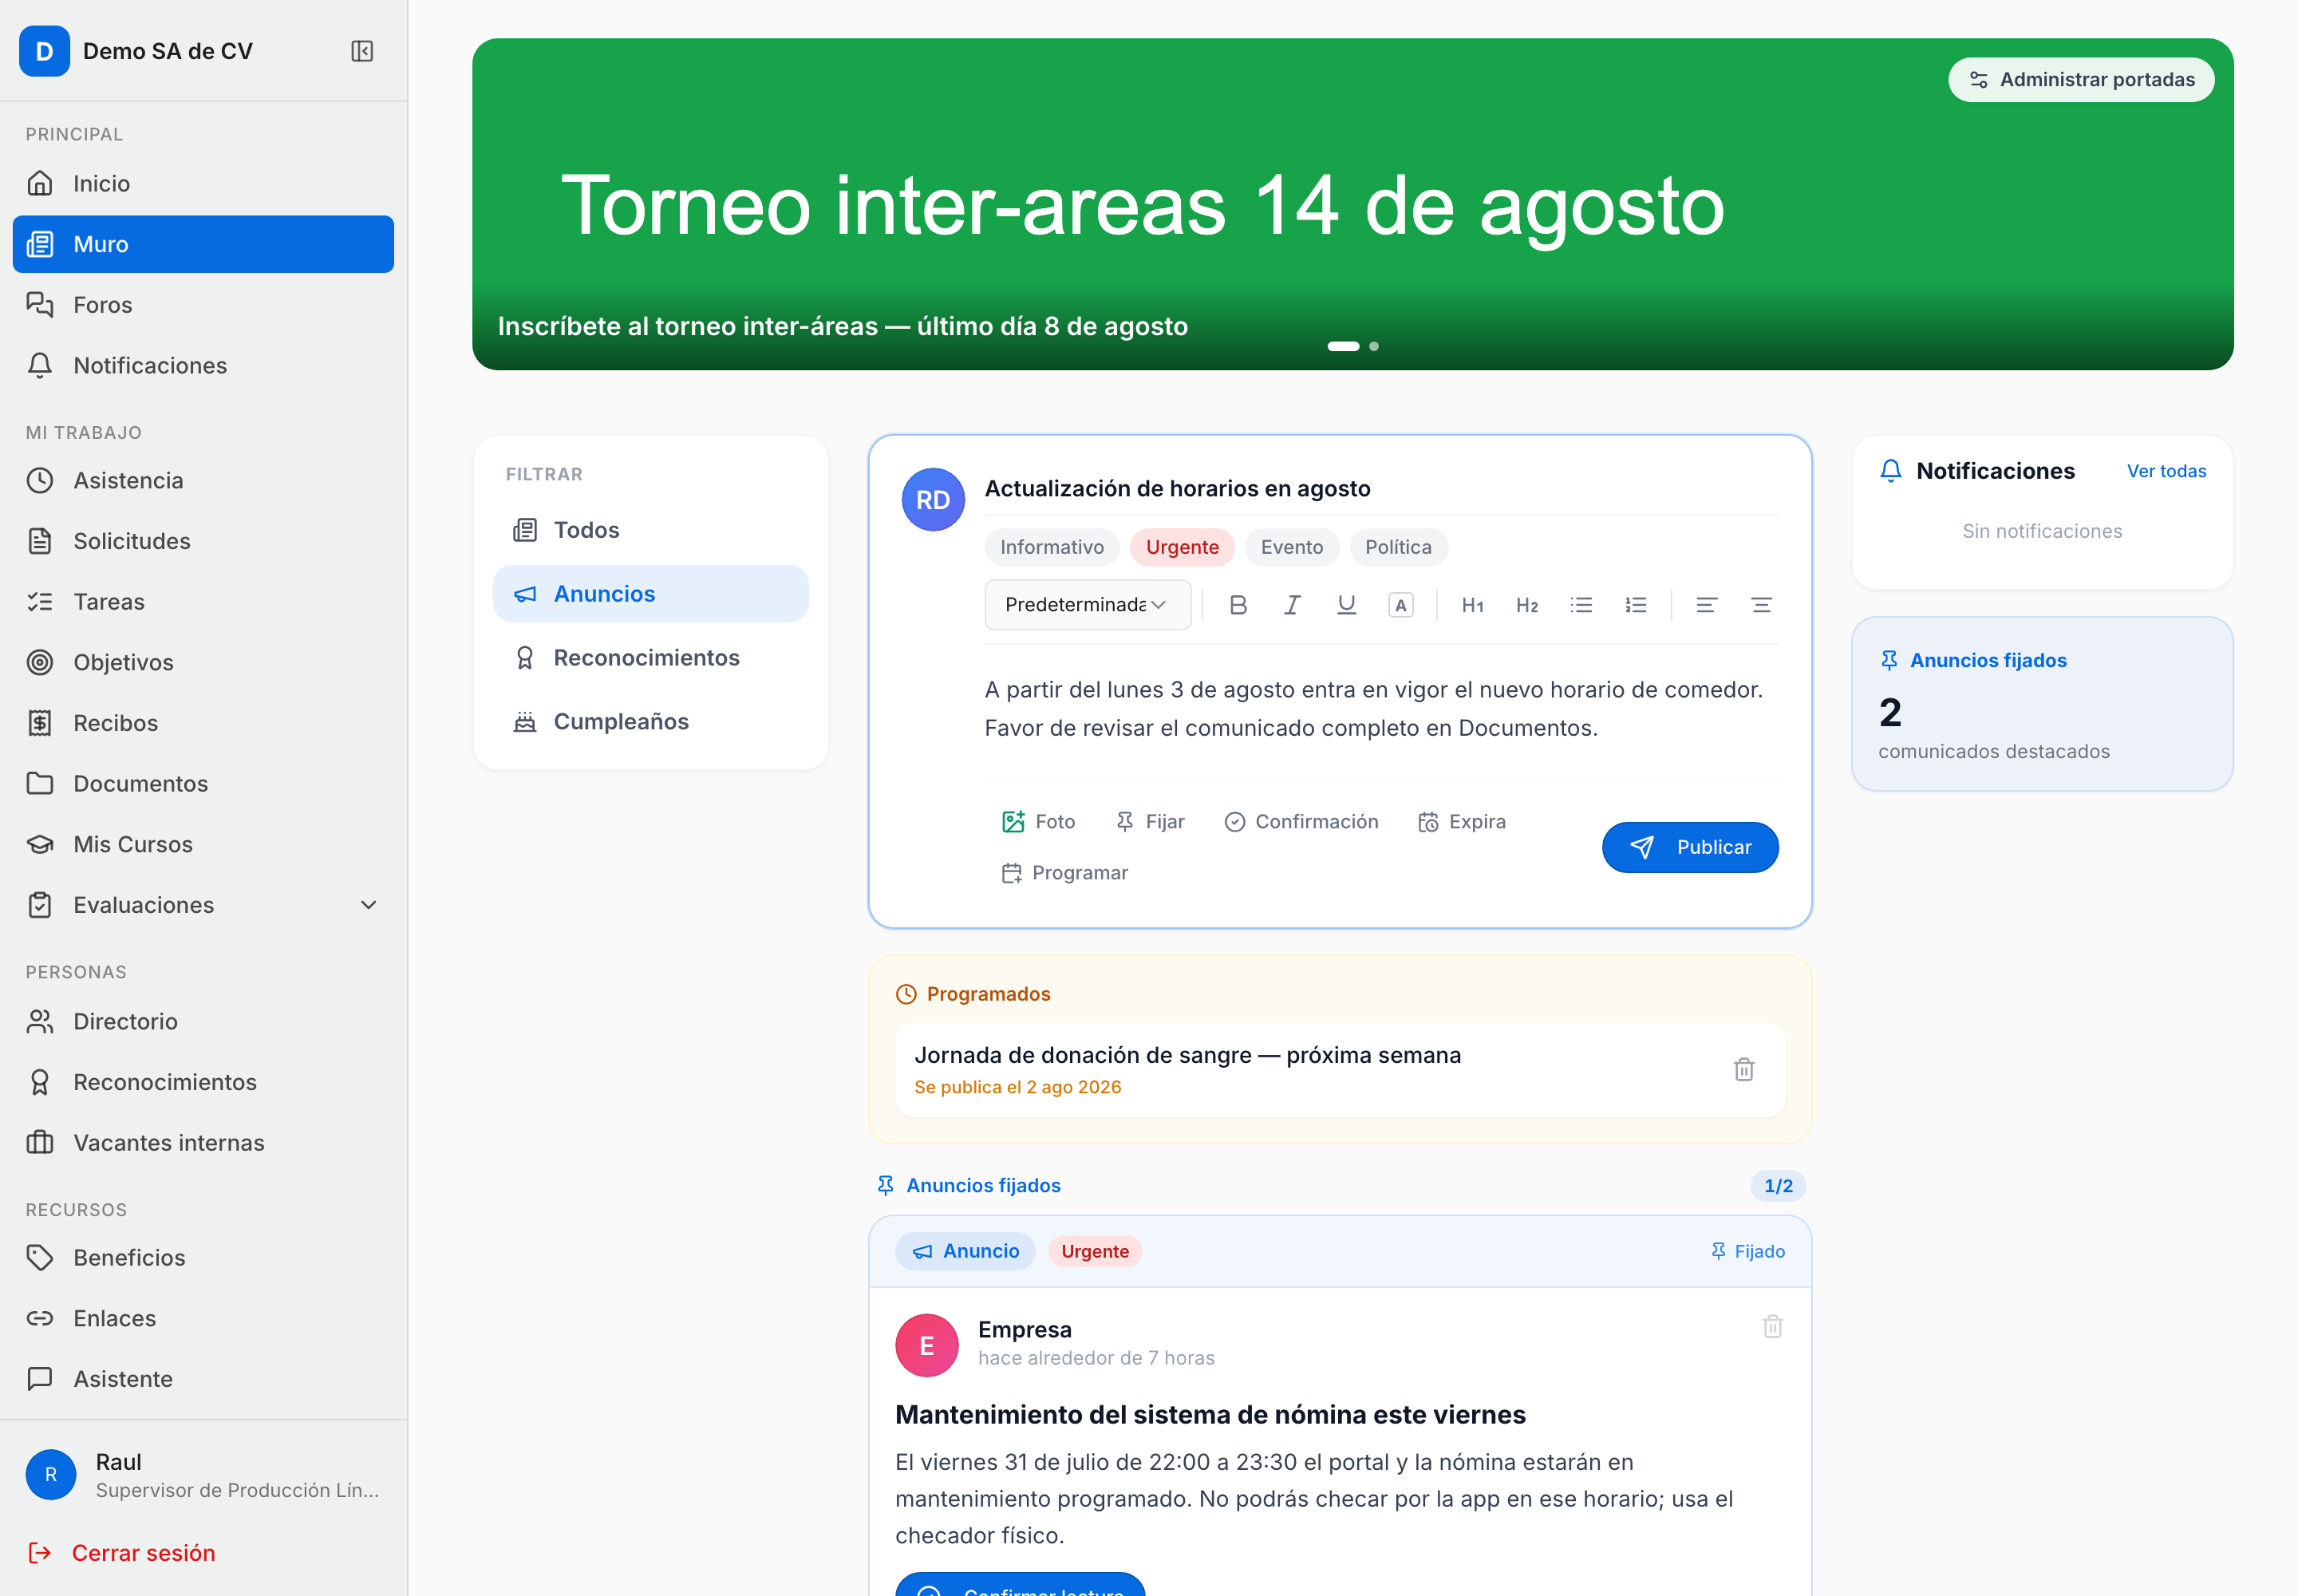Expand the Evaluaciones menu chevron
Image resolution: width=2298 pixels, height=1596 pixels.
[x=368, y=905]
